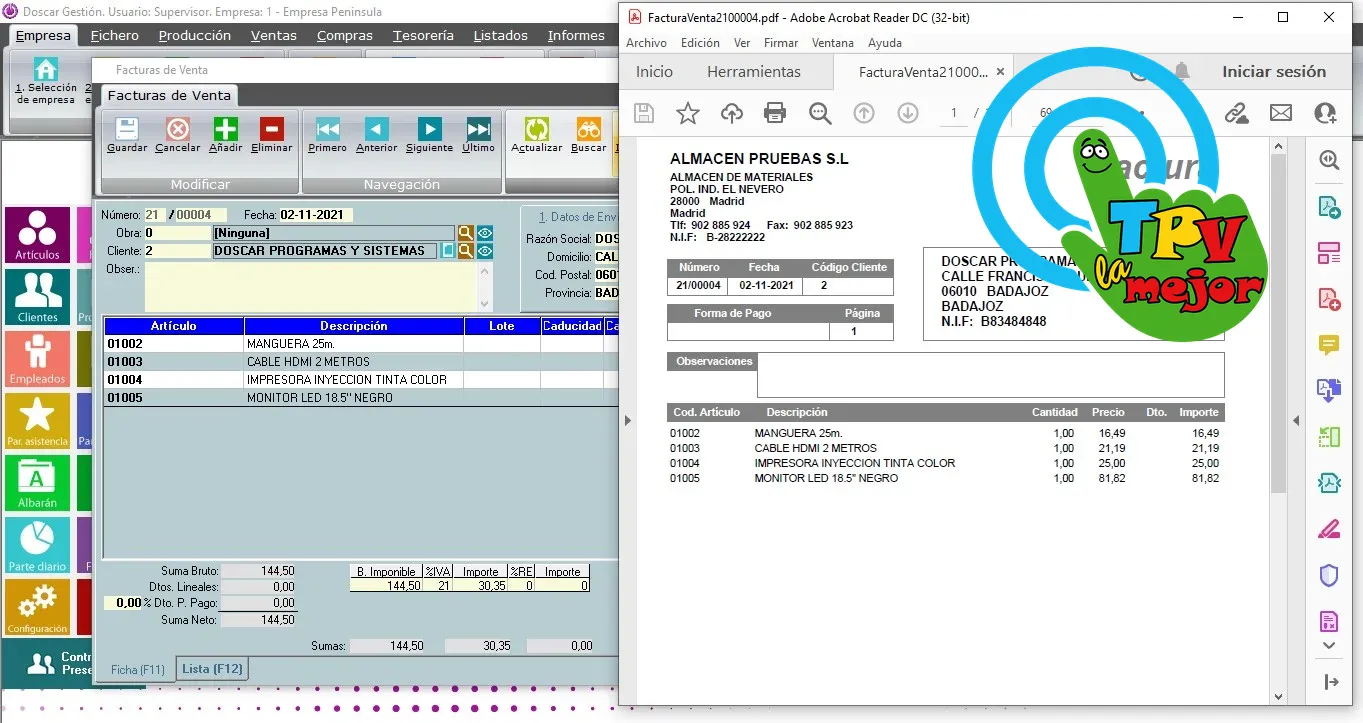Open the Tesorería menu
This screenshot has height=723, width=1363.
[423, 35]
